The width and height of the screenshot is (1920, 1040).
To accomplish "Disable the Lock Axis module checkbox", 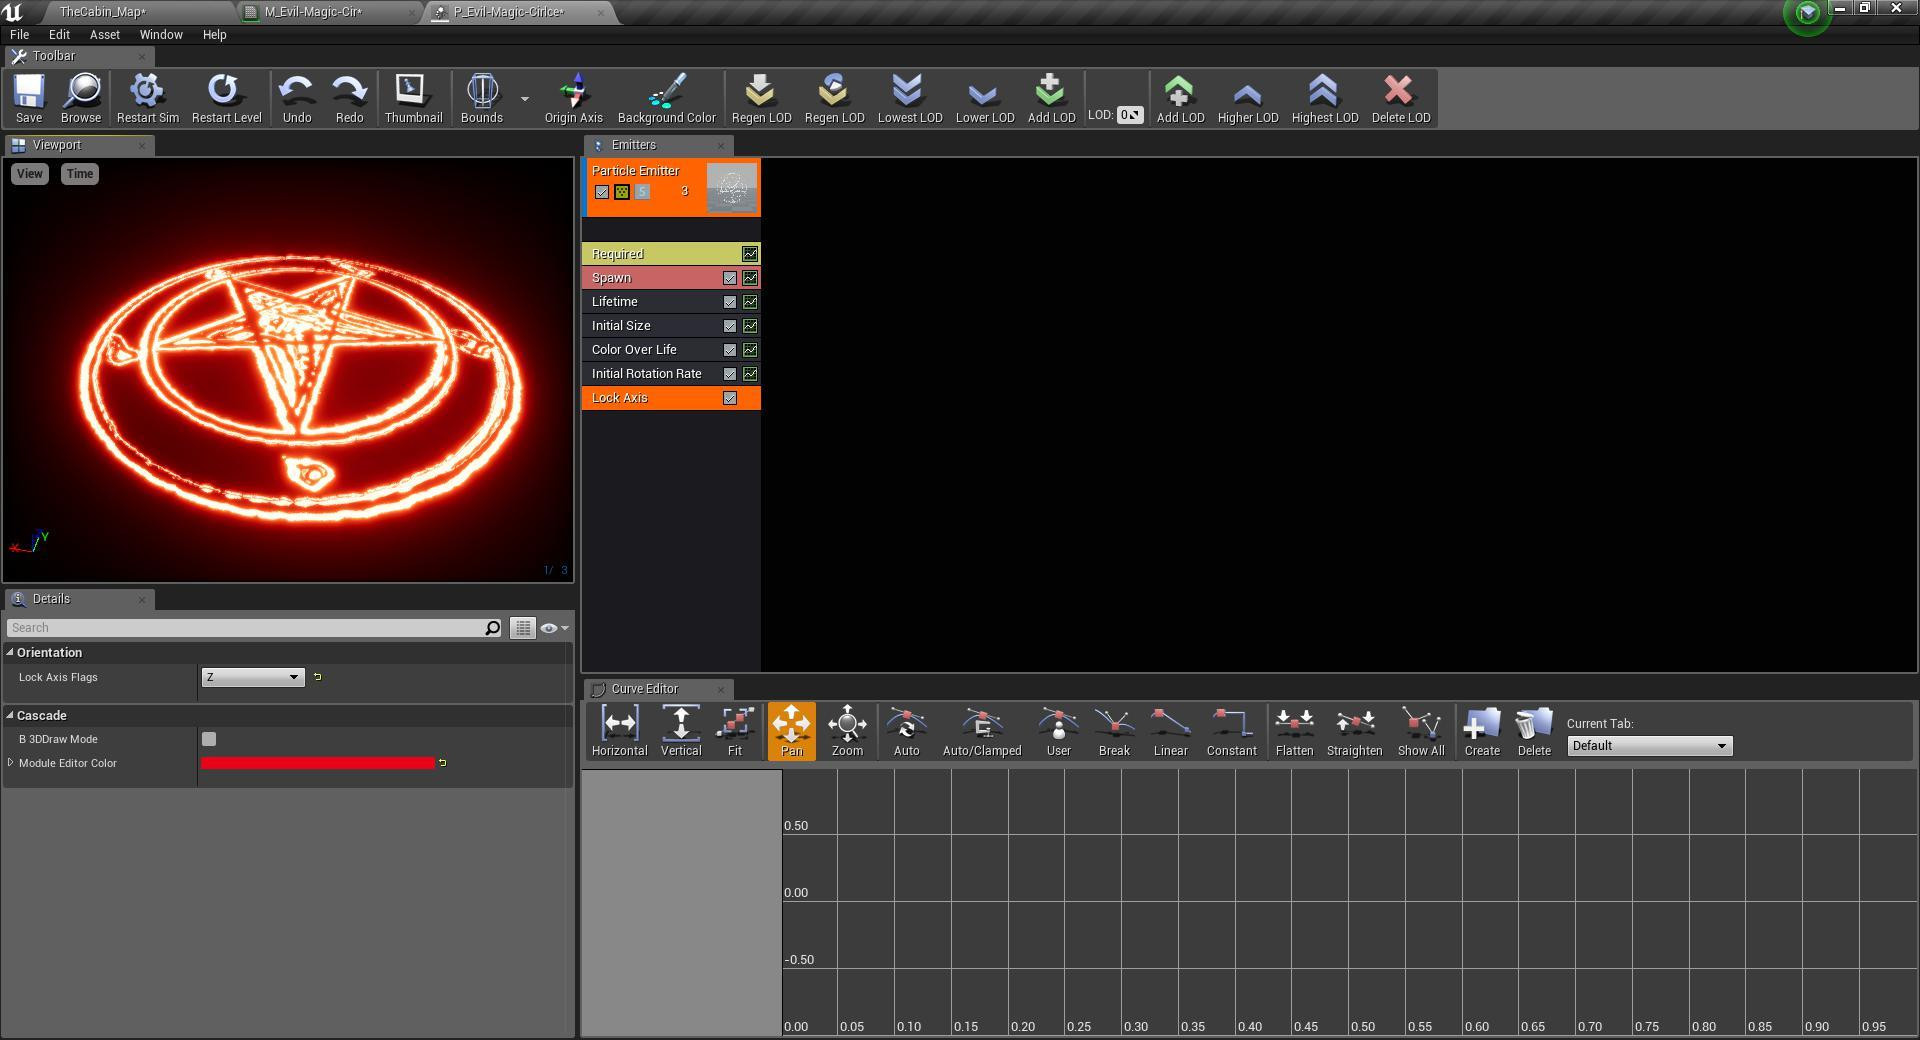I will coord(730,398).
